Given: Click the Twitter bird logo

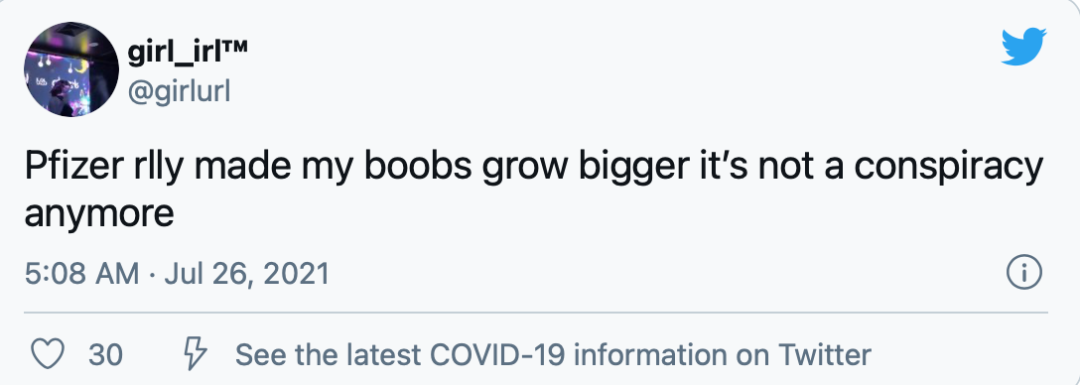Looking at the screenshot, I should [1024, 46].
